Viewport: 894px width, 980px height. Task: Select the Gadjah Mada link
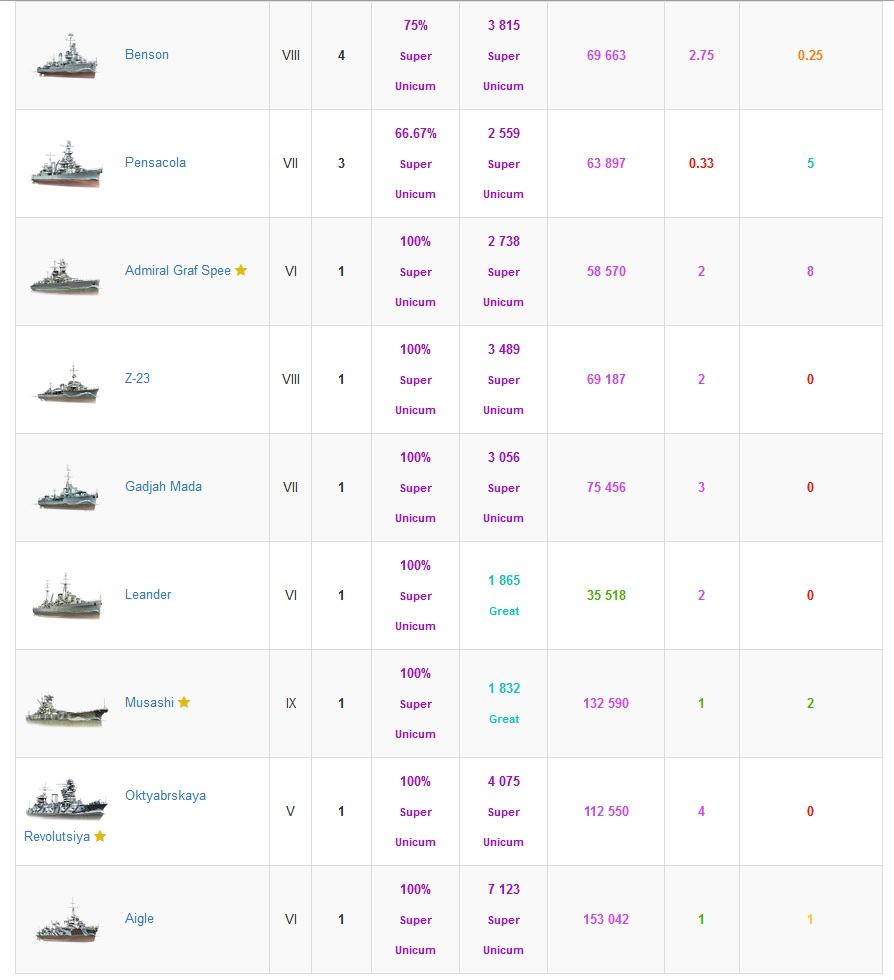[163, 487]
